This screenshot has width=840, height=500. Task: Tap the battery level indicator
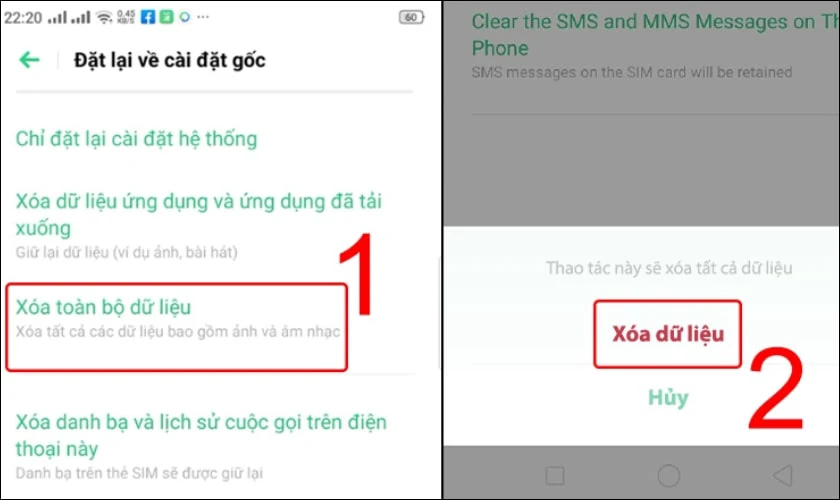pos(411,17)
